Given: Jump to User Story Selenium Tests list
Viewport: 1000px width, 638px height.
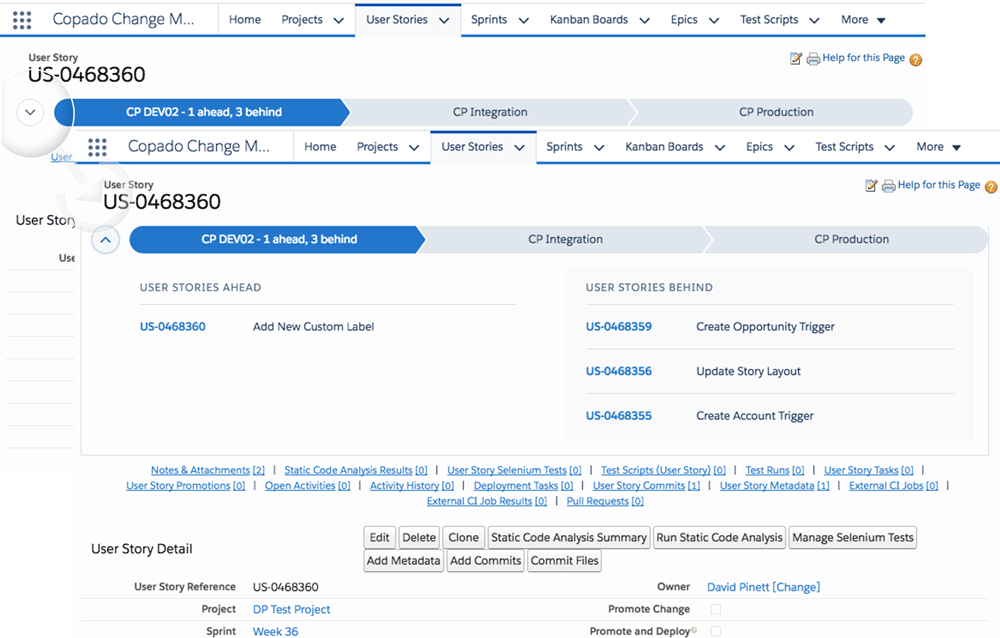Looking at the screenshot, I should point(514,470).
